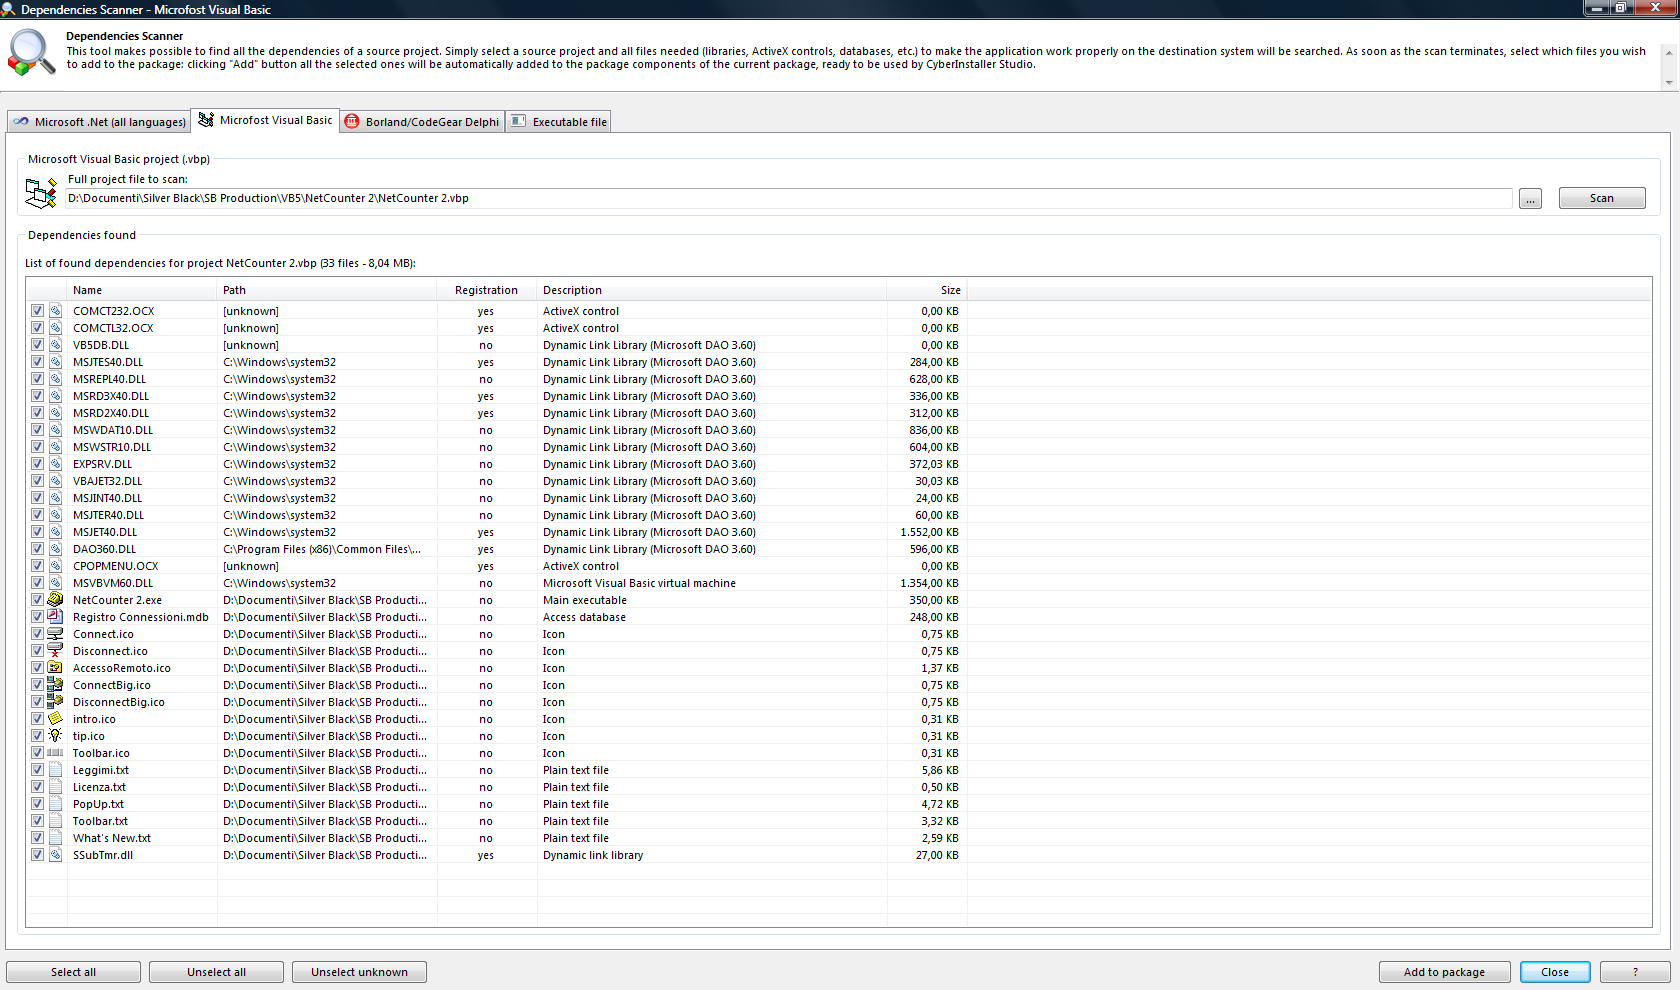Click the tip.ico lightbulb icon
The image size is (1680, 990).
pyautogui.click(x=55, y=736)
